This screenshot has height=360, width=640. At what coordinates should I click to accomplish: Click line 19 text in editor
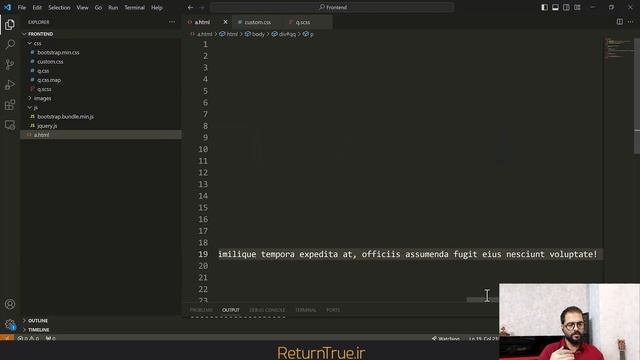[x=407, y=254]
